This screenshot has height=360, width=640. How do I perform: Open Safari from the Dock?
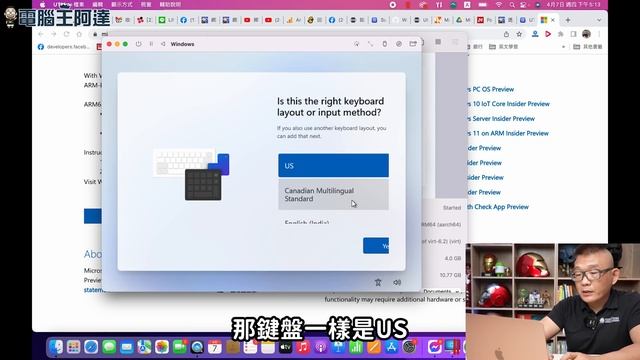point(91,347)
